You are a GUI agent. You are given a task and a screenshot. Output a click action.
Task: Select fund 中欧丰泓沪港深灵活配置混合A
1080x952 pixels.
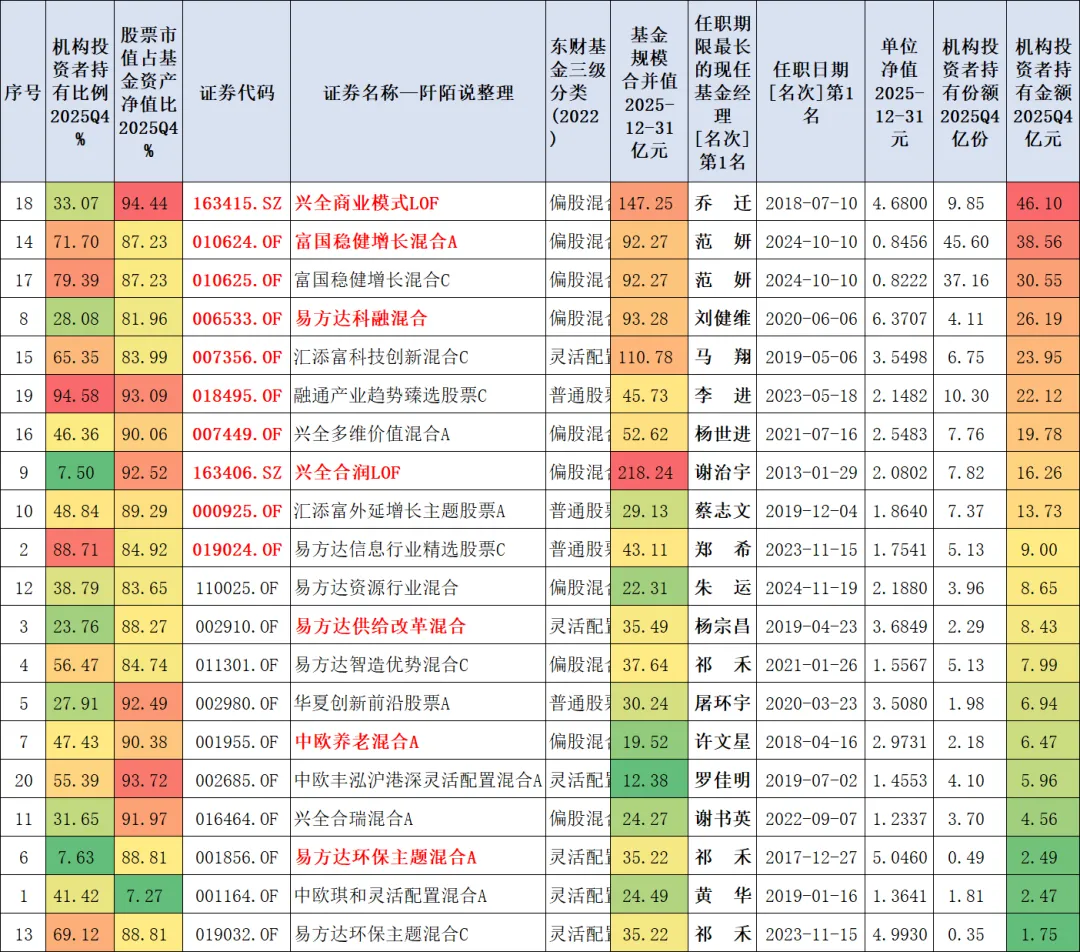tap(418, 780)
